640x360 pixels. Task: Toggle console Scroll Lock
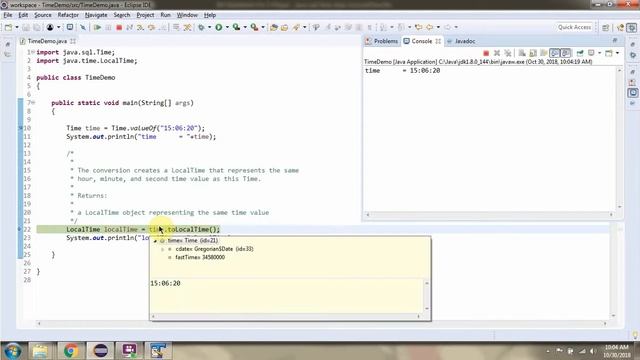tap(533, 53)
